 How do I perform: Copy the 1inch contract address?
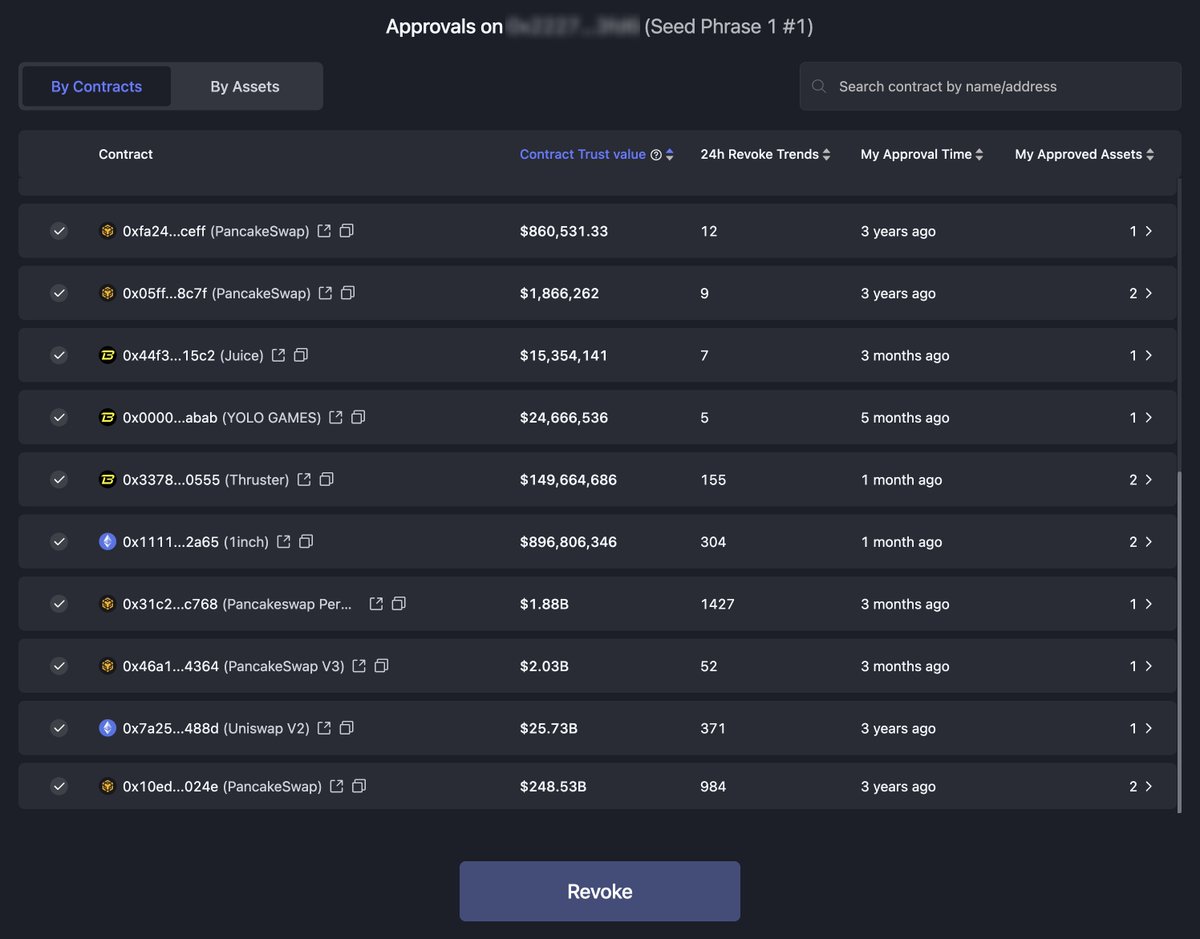click(x=306, y=541)
